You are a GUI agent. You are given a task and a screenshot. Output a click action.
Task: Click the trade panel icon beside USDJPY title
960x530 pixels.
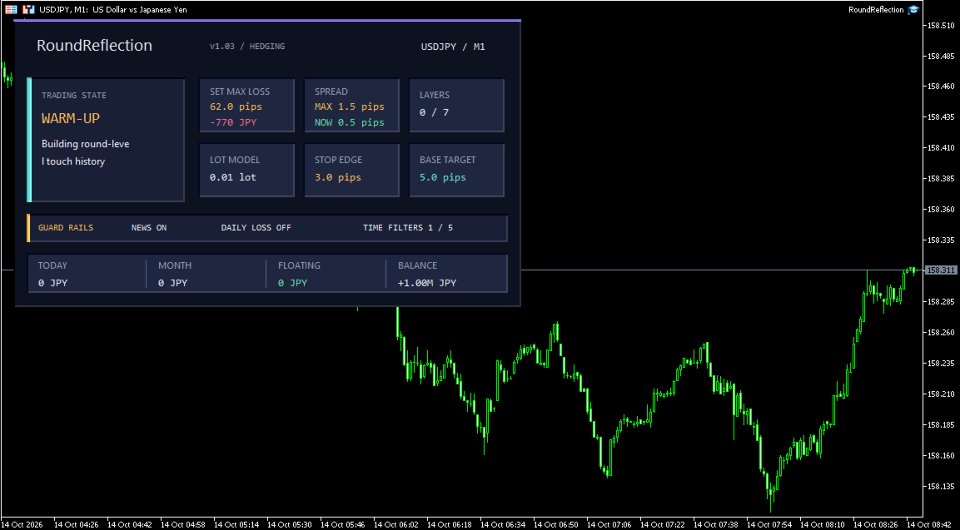pos(12,9)
